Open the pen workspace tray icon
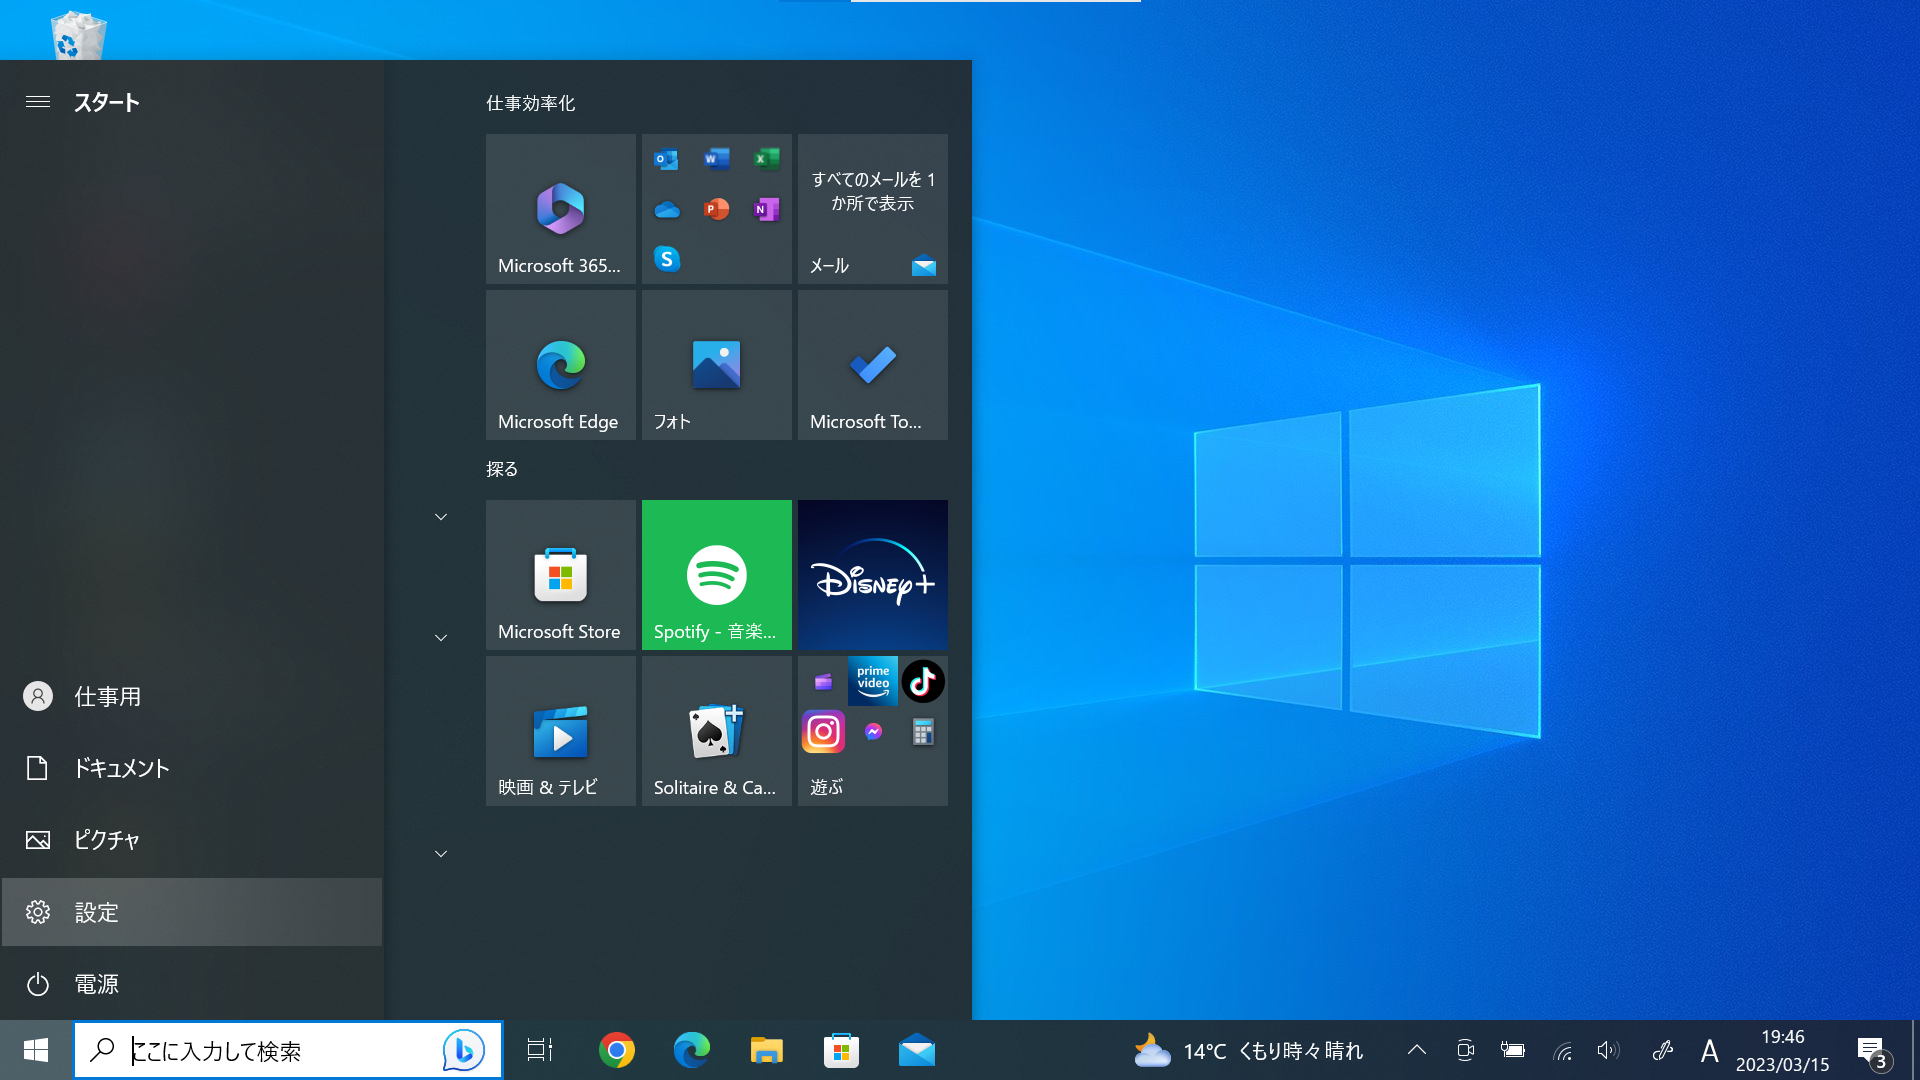 [1662, 1050]
